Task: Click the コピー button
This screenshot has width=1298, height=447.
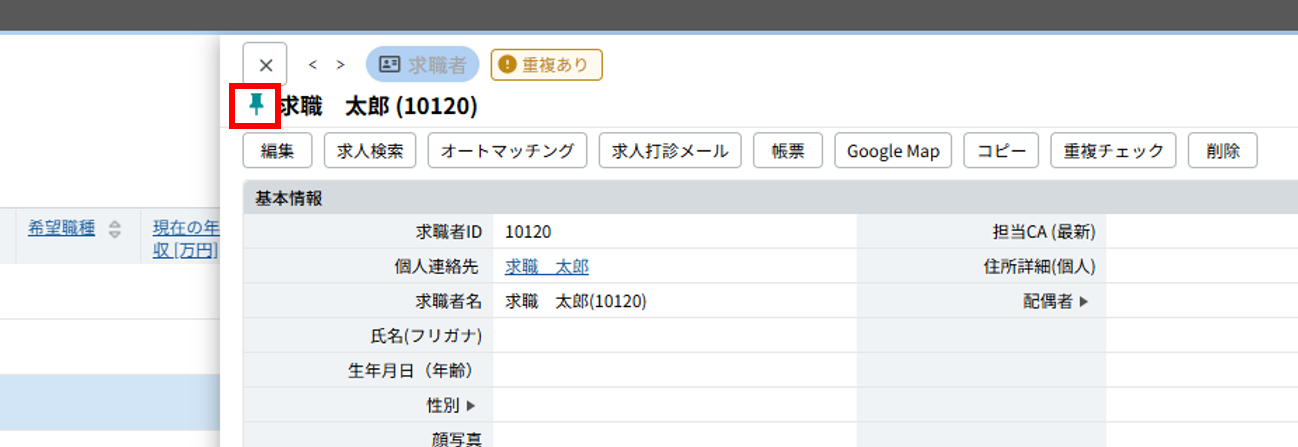Action: coord(1001,151)
